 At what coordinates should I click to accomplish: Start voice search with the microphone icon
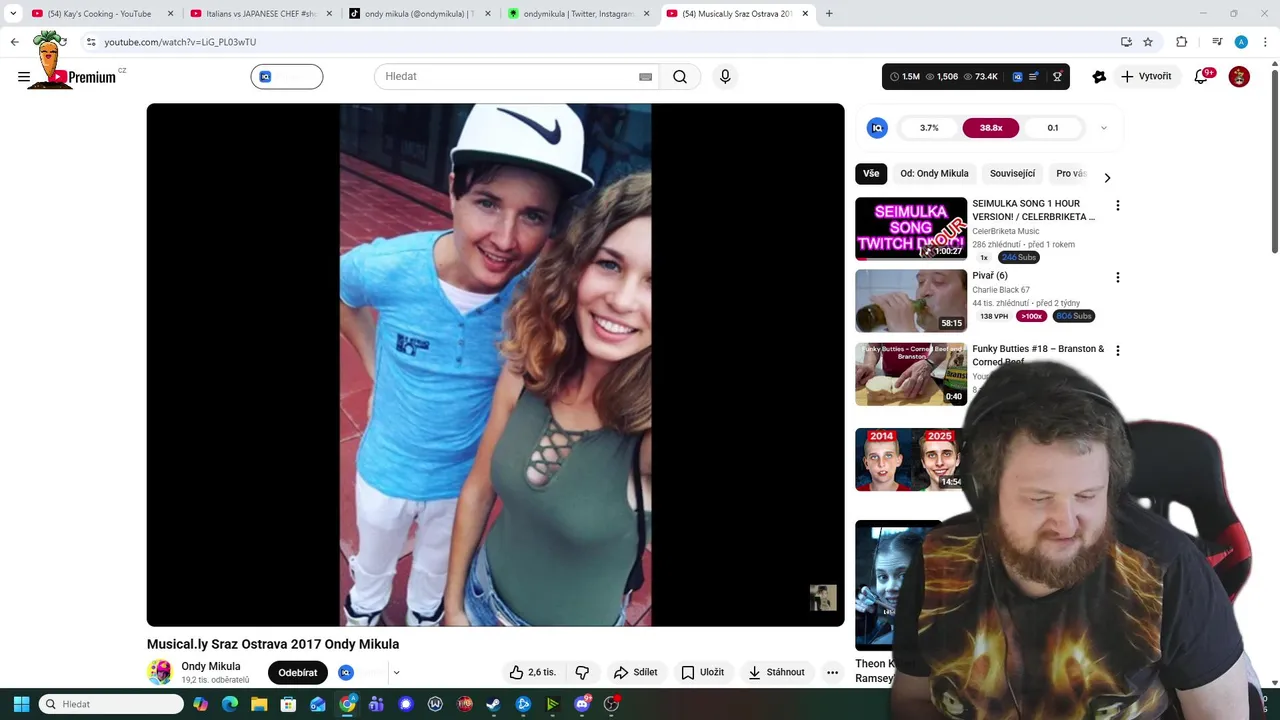pyautogui.click(x=725, y=77)
